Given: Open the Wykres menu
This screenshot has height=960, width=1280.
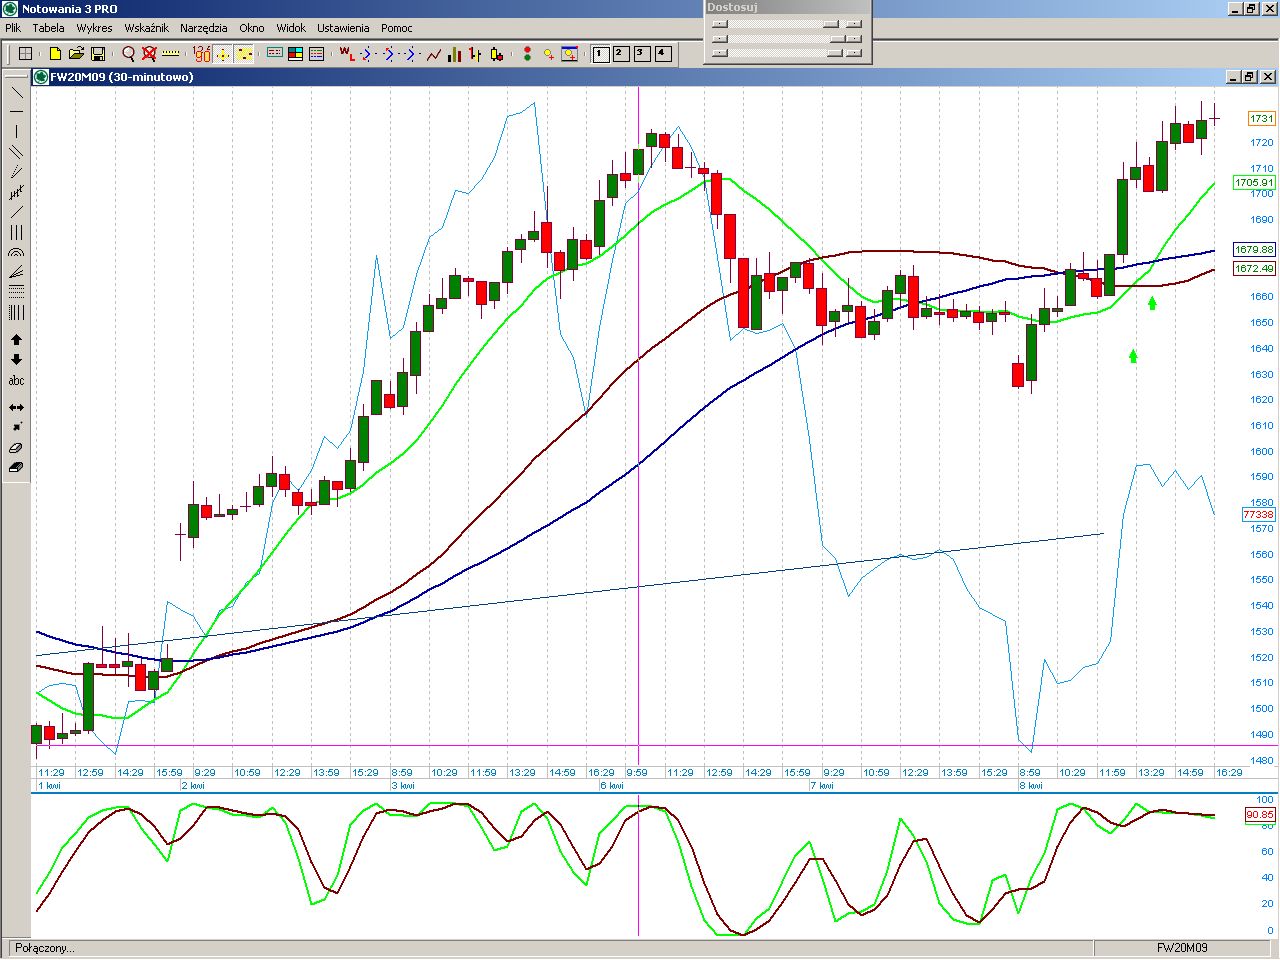Looking at the screenshot, I should (95, 28).
